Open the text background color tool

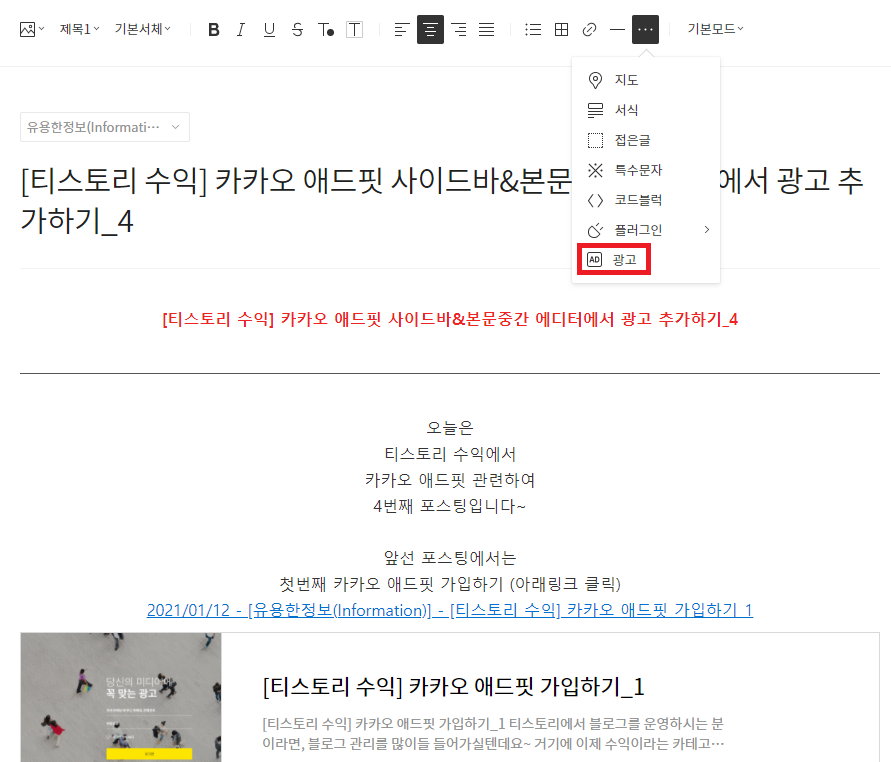click(354, 30)
